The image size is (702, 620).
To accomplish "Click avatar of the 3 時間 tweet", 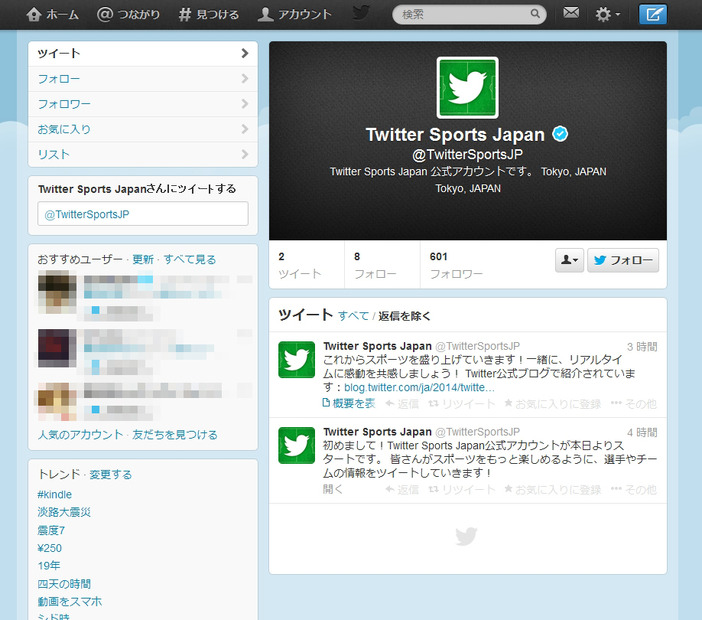I will (x=296, y=359).
